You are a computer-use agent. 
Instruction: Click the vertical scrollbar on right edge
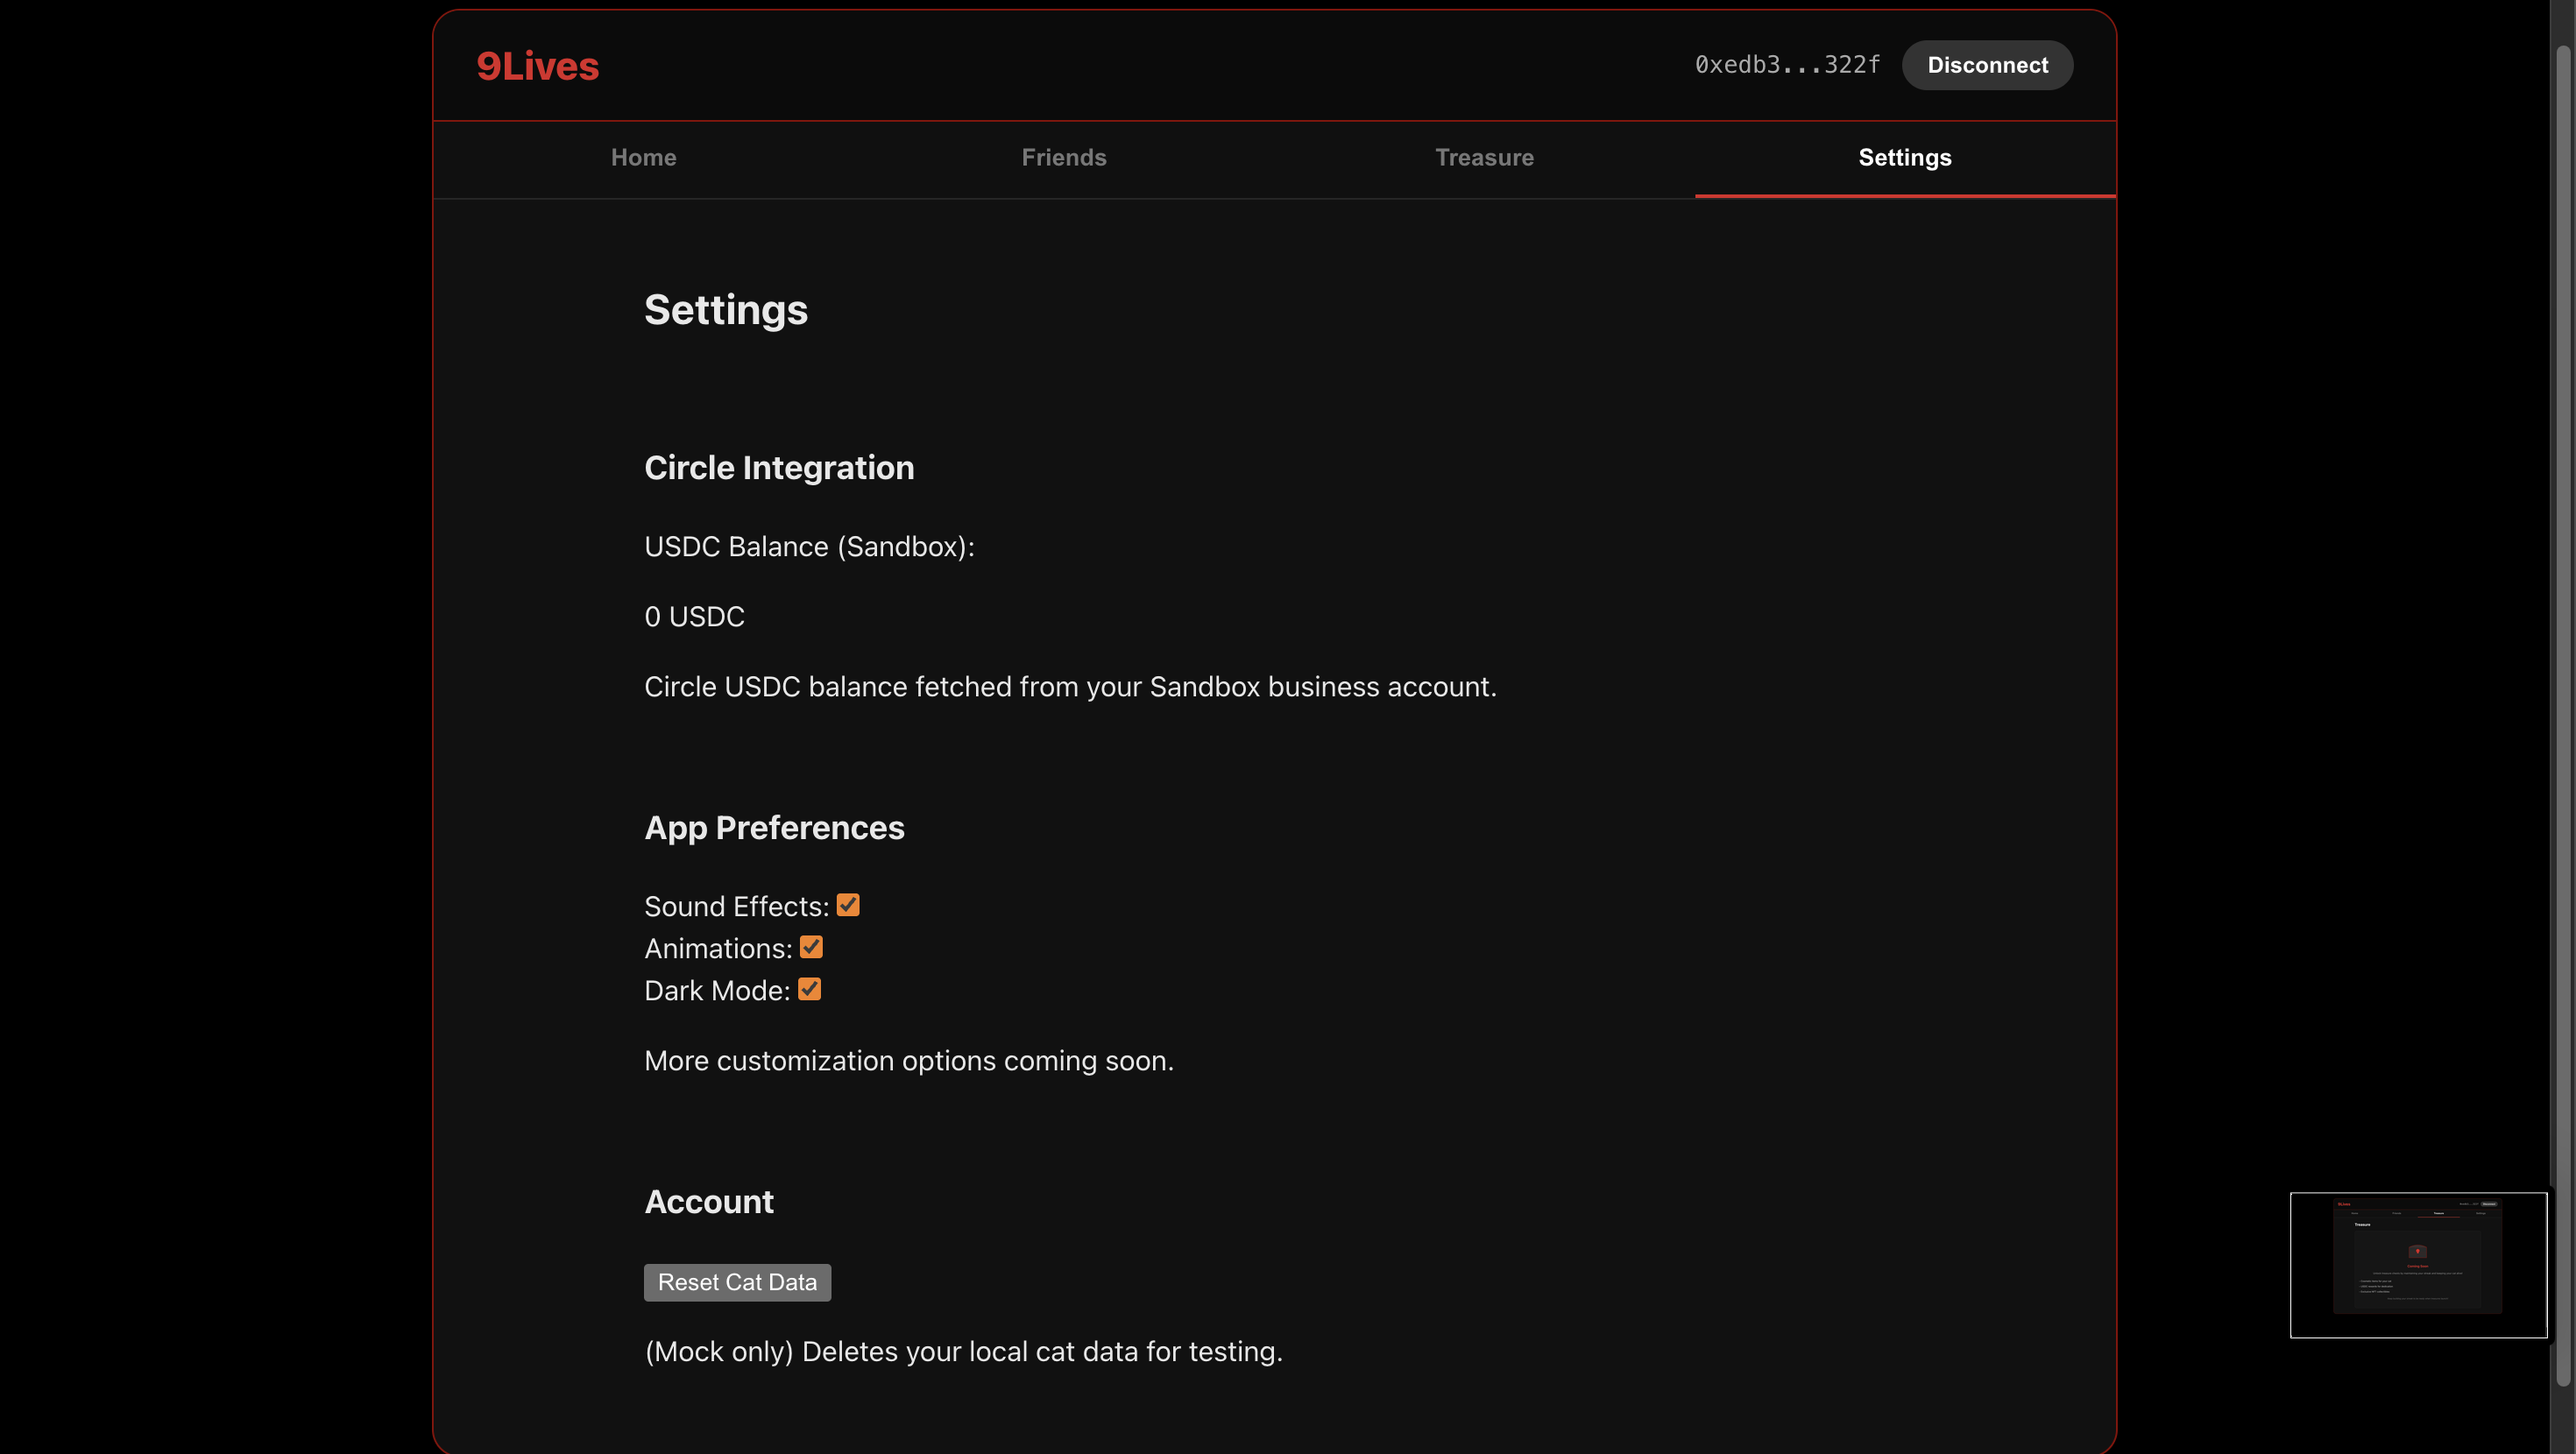click(2562, 700)
